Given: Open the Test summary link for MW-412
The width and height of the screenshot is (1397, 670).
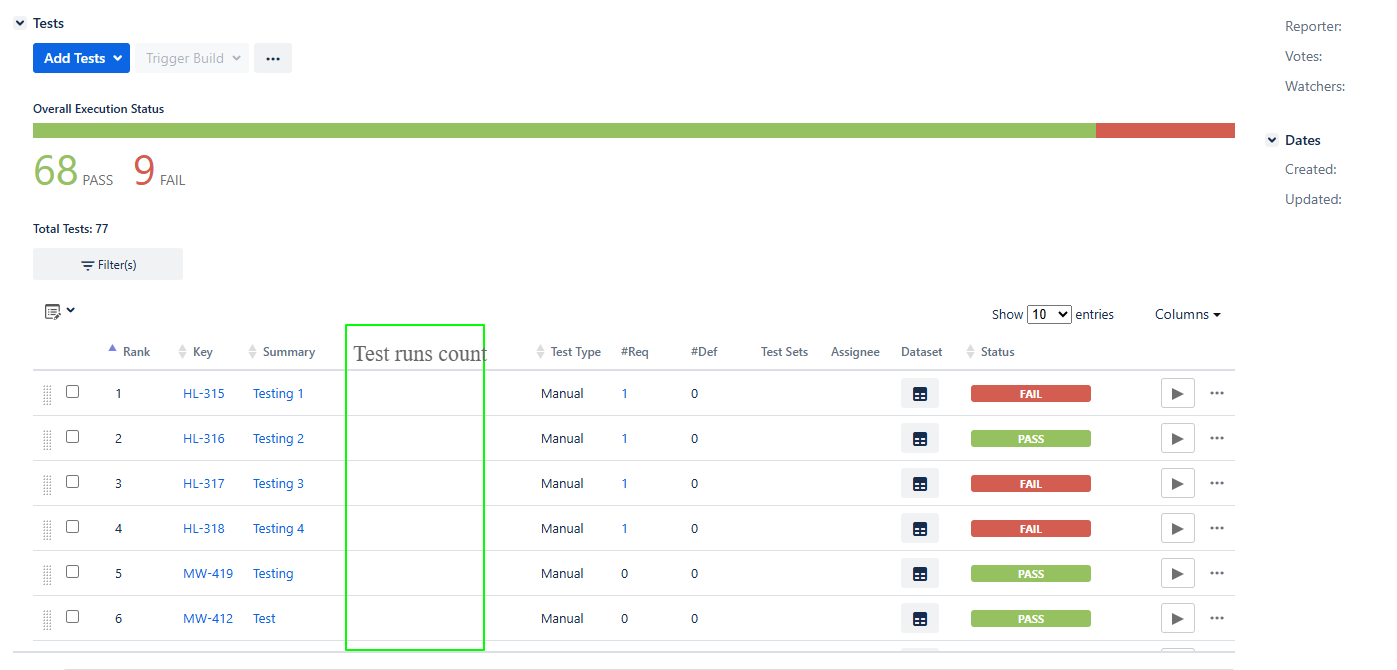Looking at the screenshot, I should click(x=264, y=619).
